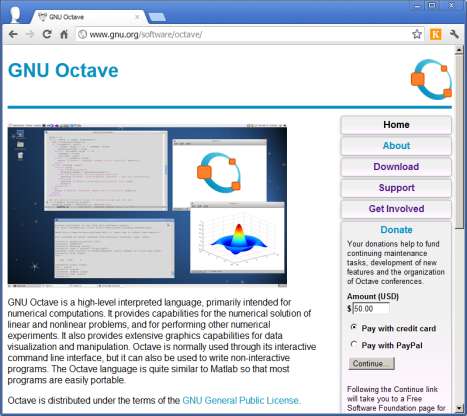Open the Support navigation item
Viewport: 467px width, 416px height.
click(x=396, y=188)
